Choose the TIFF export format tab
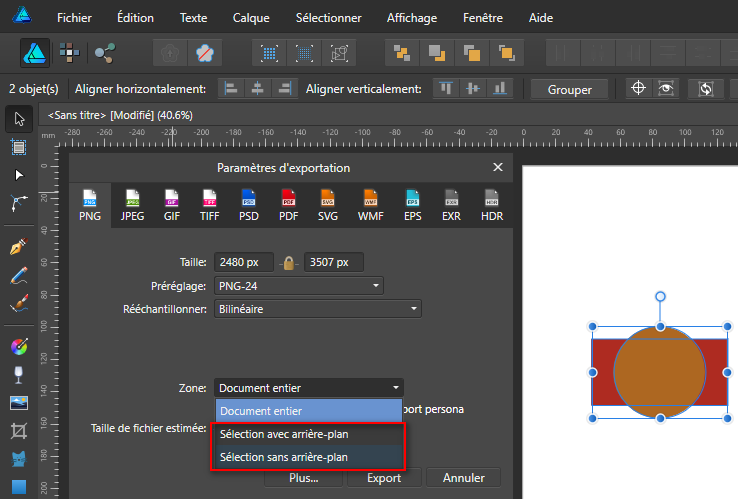 tap(209, 205)
